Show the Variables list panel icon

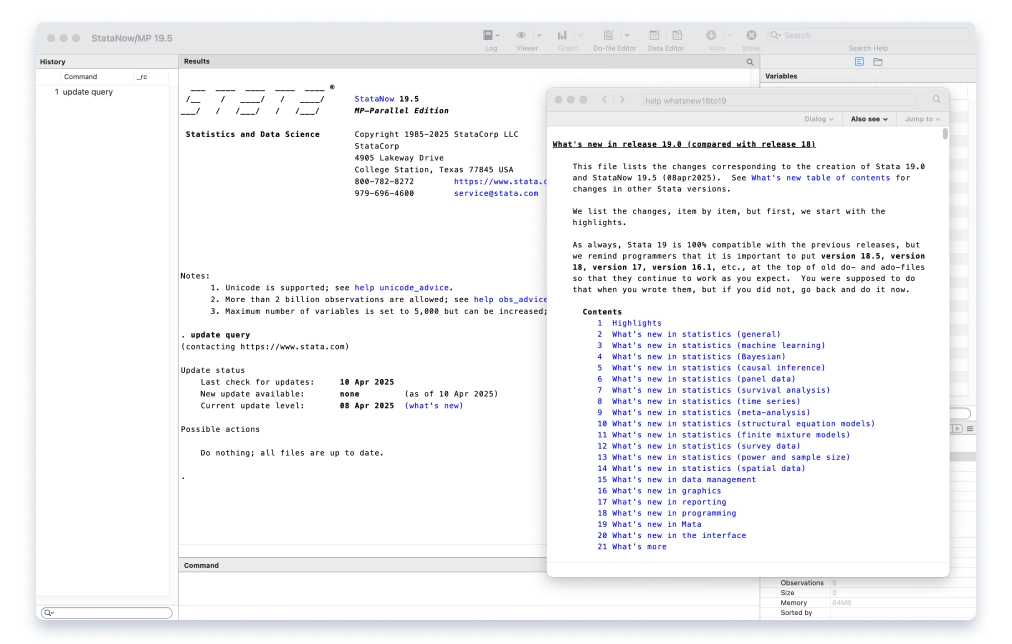(x=859, y=62)
